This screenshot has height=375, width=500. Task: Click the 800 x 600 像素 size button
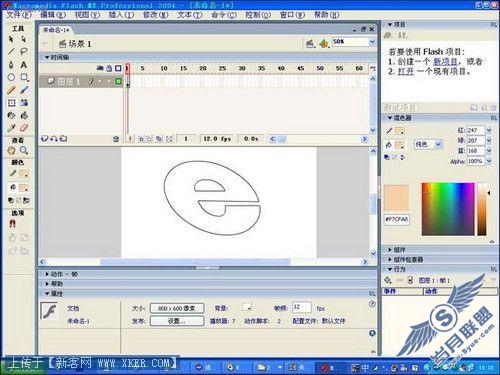[x=177, y=308]
